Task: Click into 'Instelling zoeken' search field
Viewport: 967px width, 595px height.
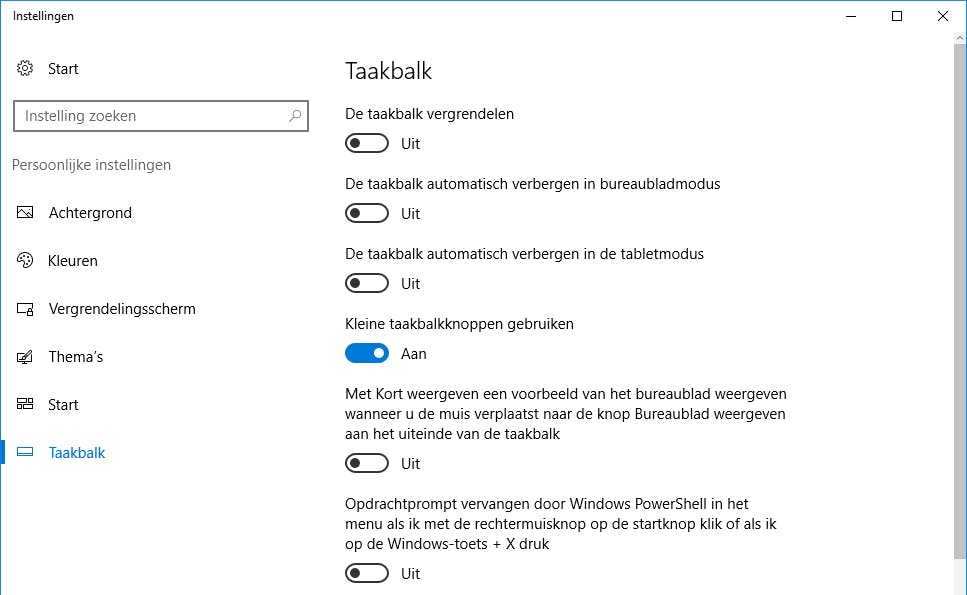Action: [150, 116]
